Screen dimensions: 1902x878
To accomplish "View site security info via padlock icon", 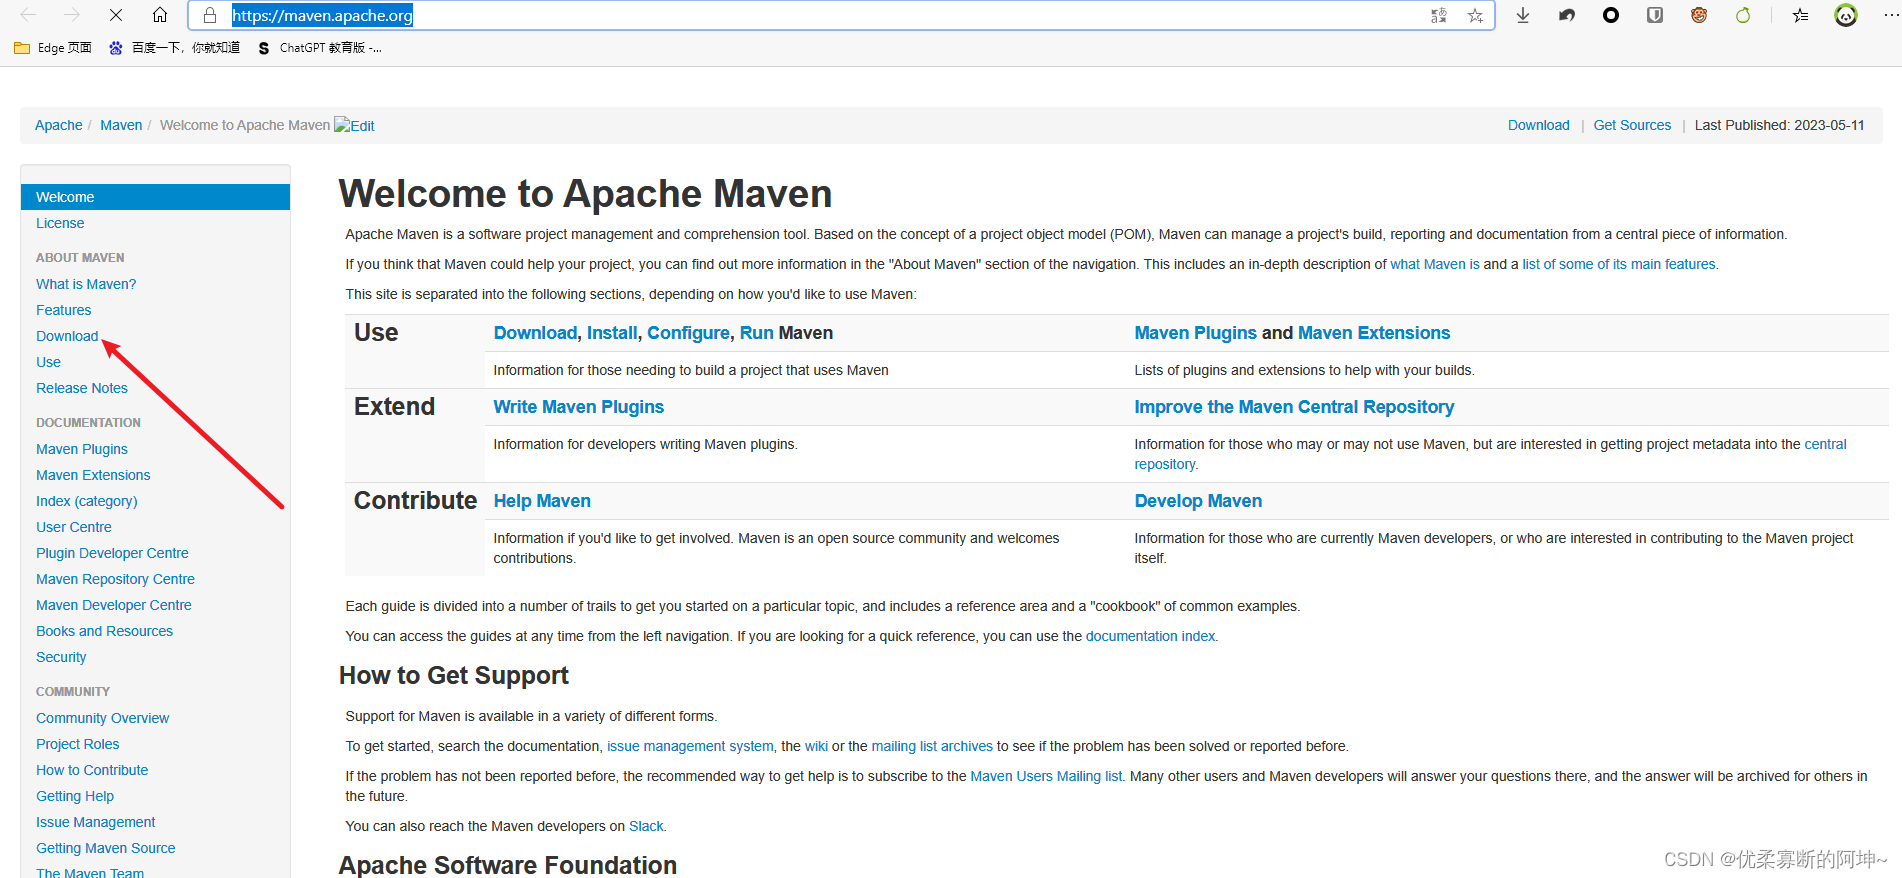I will coord(210,15).
